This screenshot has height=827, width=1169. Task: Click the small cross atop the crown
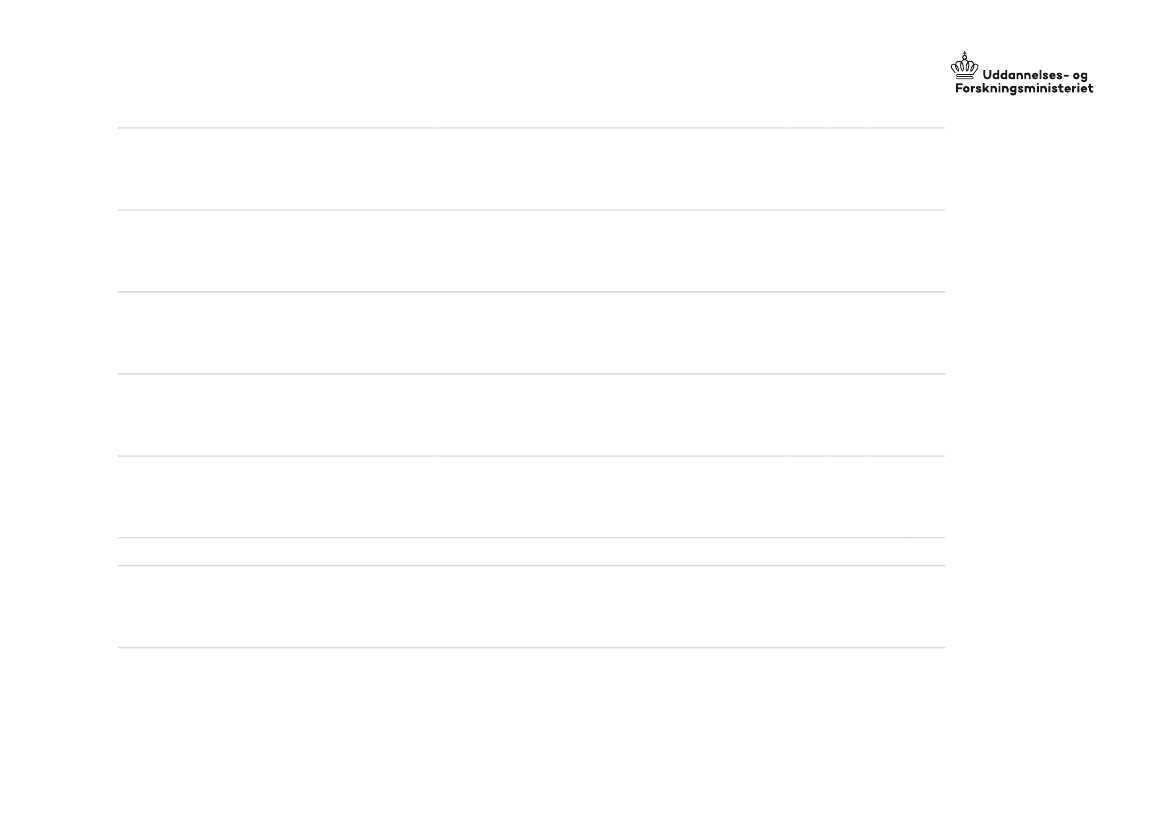click(965, 54)
